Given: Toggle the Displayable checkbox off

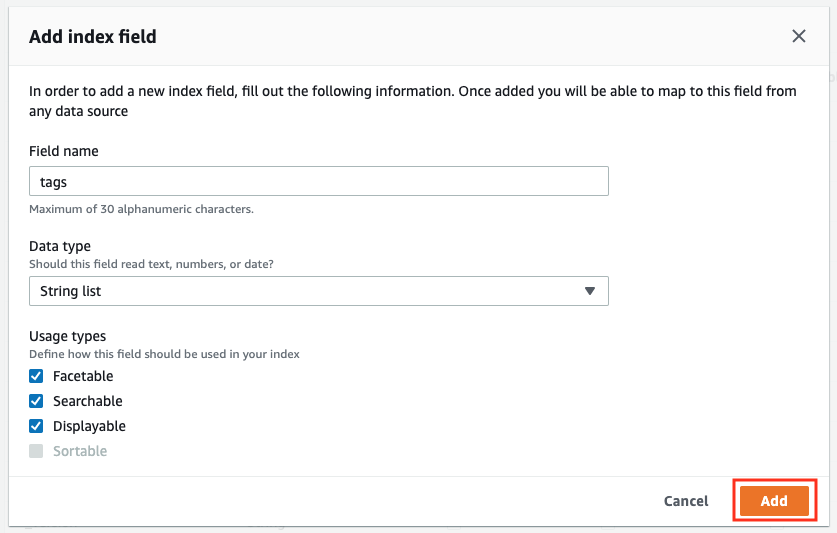Looking at the screenshot, I should point(36,426).
